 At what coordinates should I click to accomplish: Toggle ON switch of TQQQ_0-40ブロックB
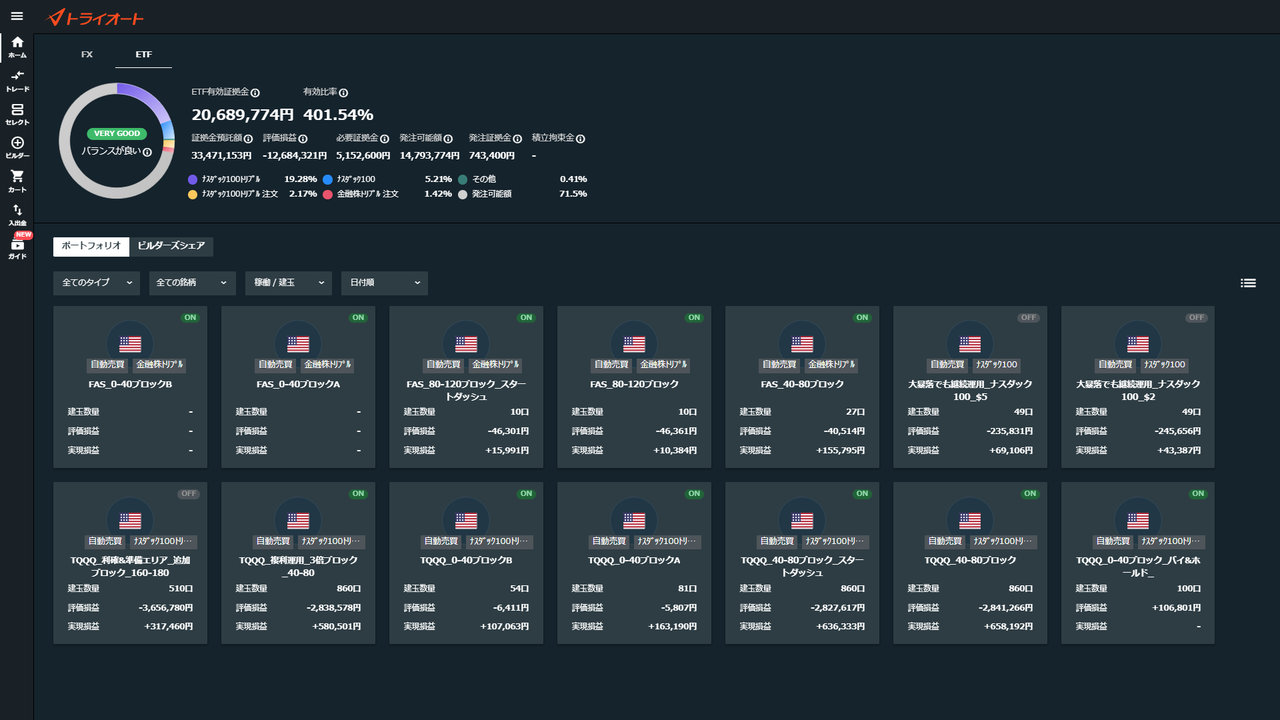tap(526, 494)
